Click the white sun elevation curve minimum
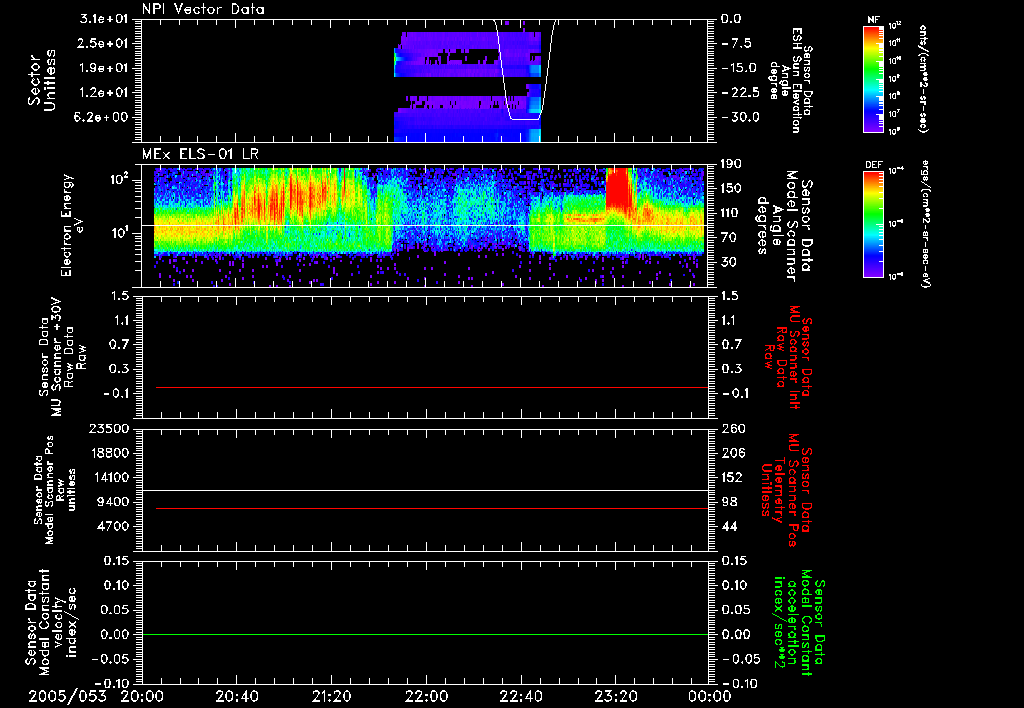 tap(525, 119)
